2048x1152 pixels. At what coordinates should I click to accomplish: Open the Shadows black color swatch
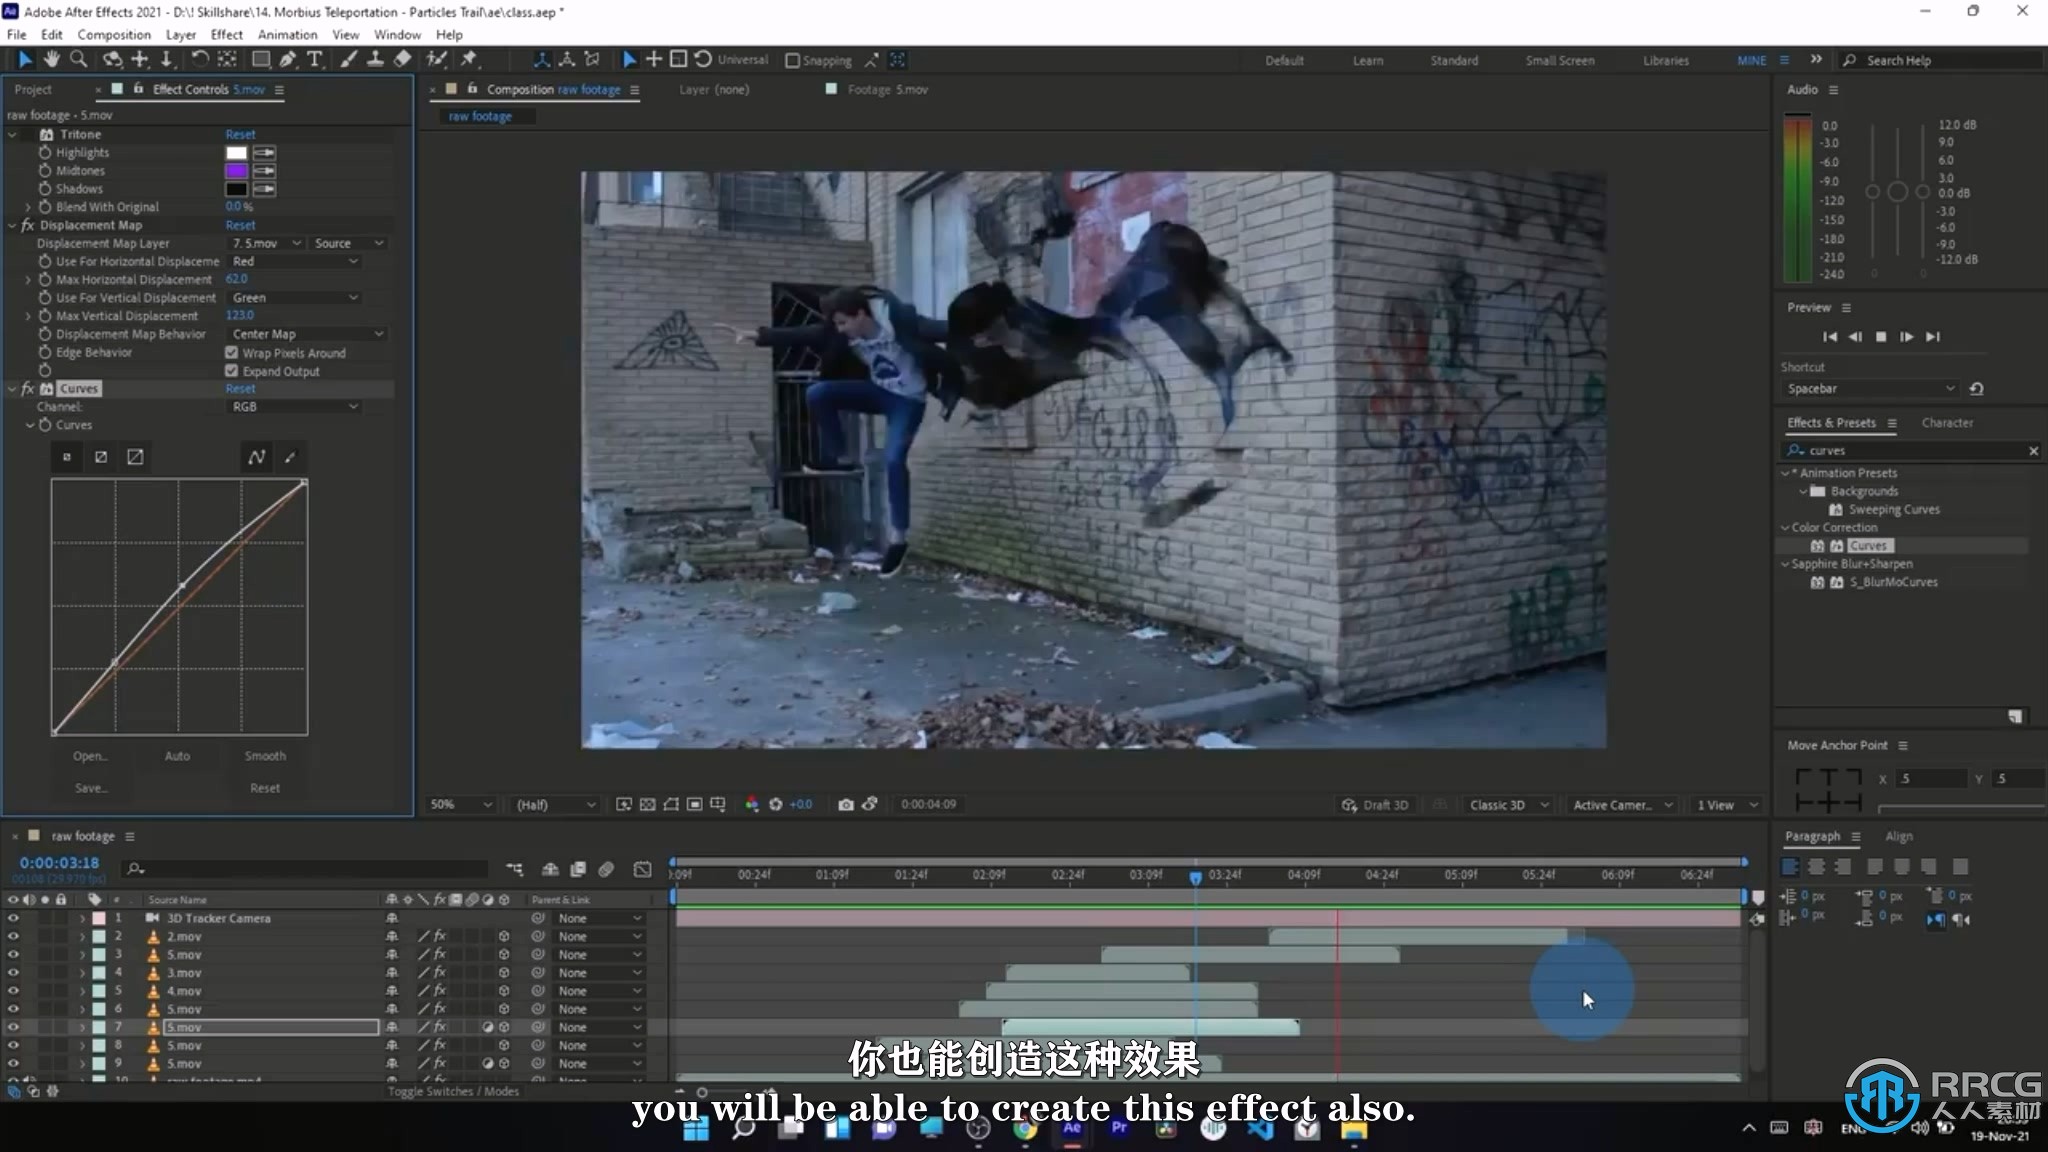[x=237, y=189]
